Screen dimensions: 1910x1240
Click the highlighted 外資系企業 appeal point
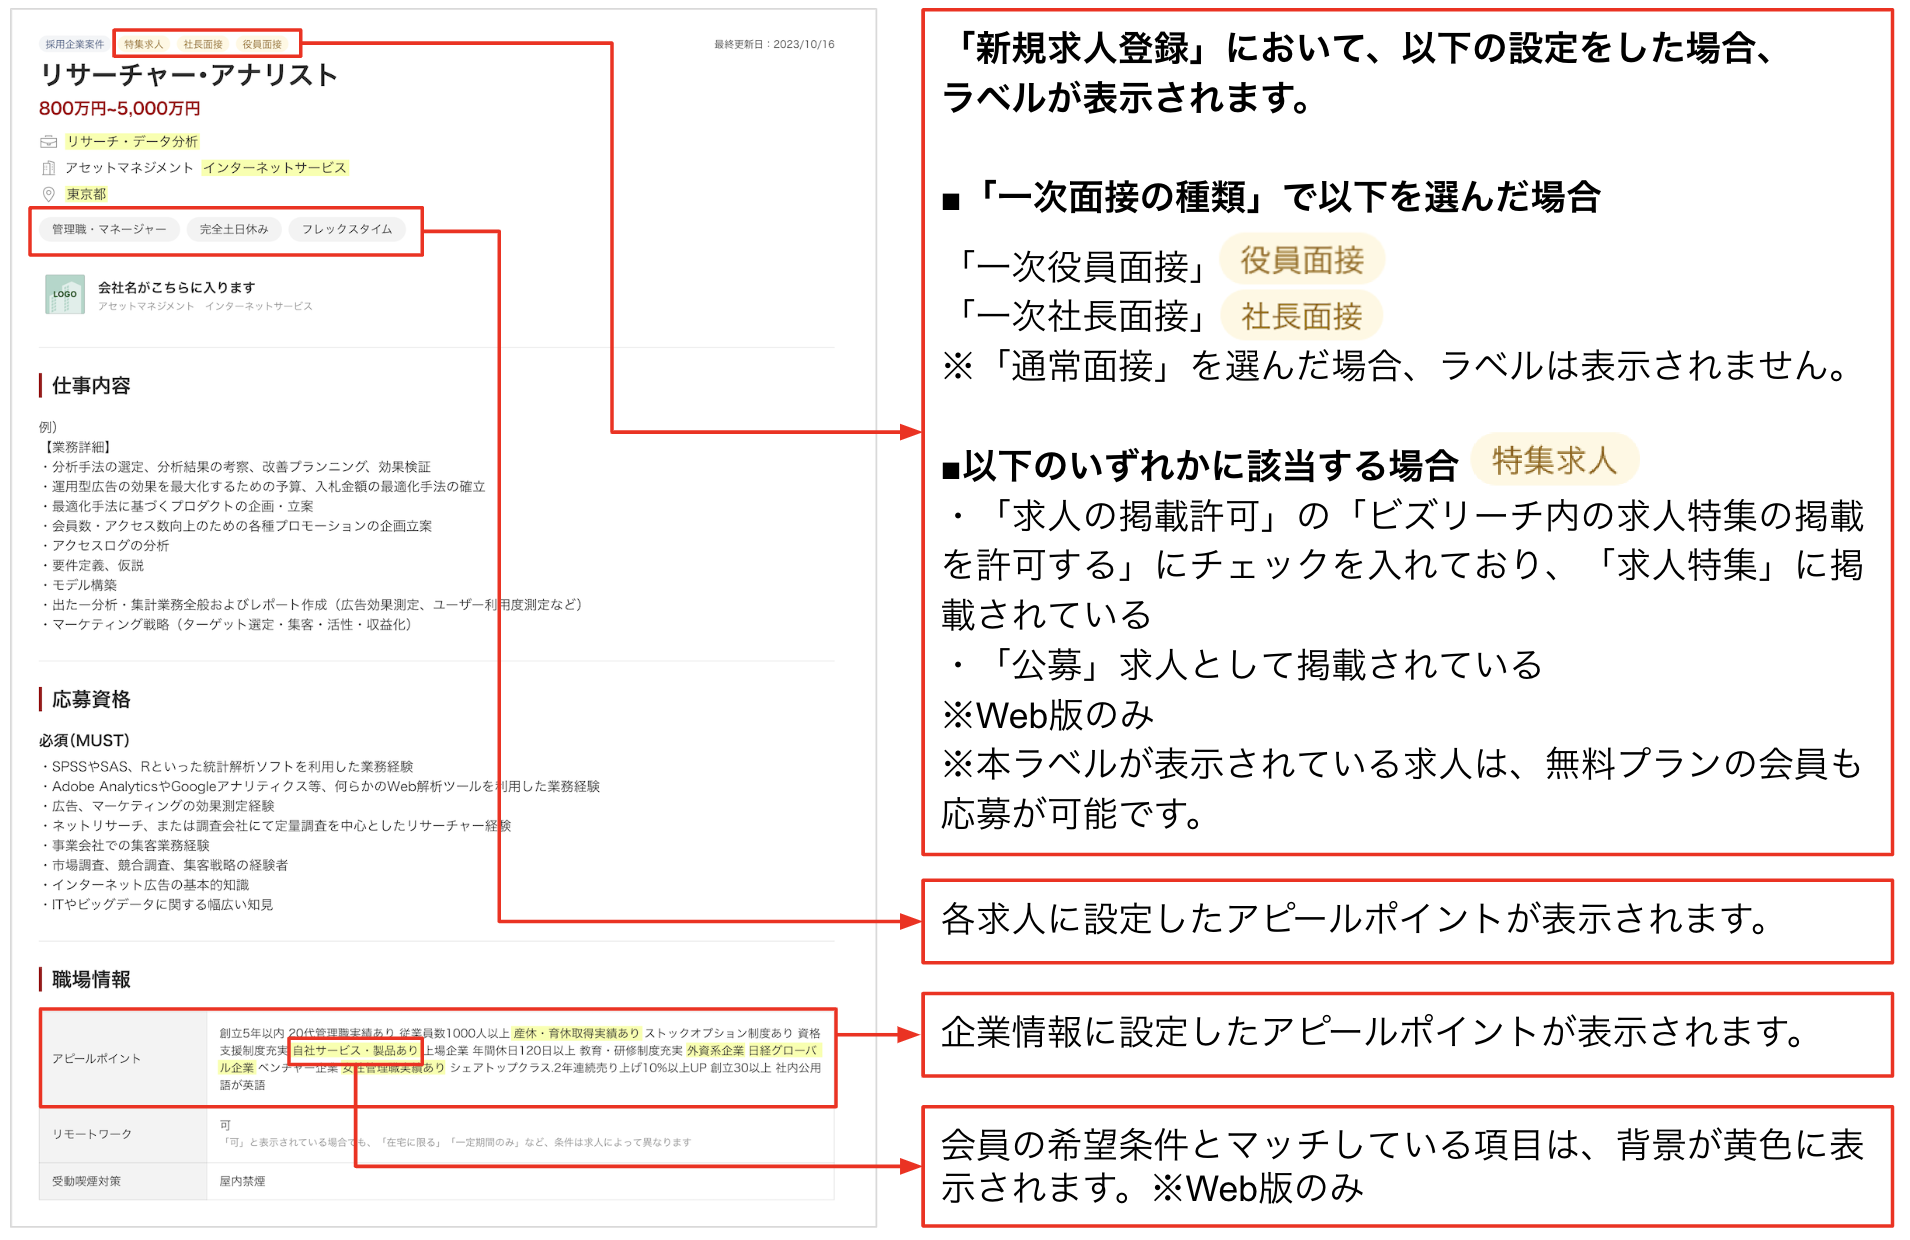click(x=715, y=1050)
